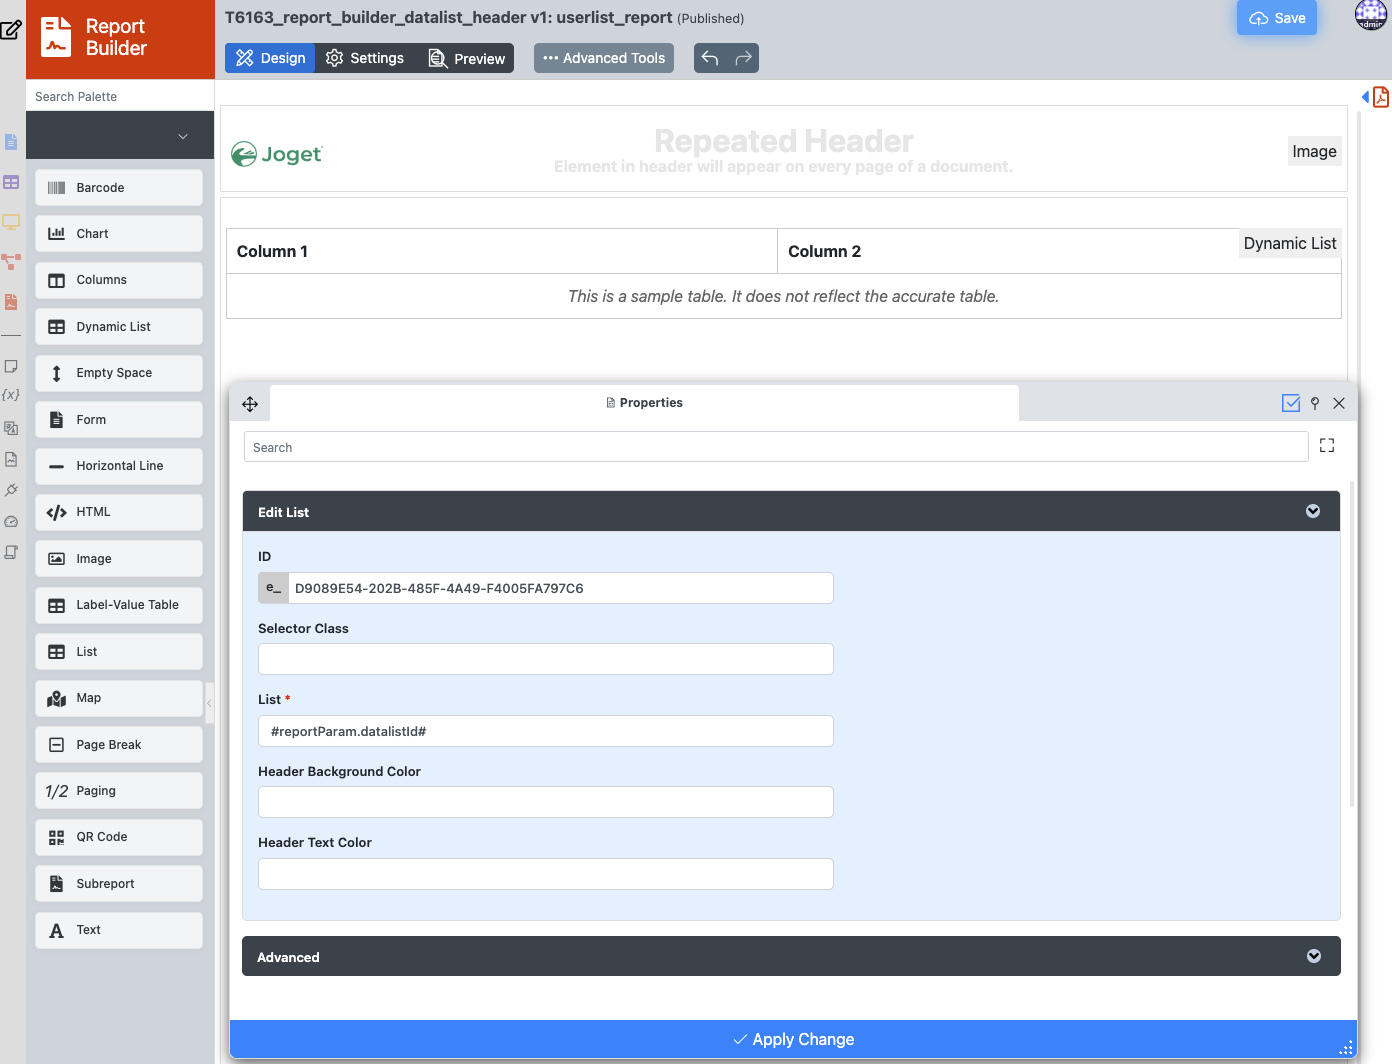Maximize the properties editor with fullscreen icon
Image resolution: width=1392 pixels, height=1064 pixels.
coord(1327,446)
